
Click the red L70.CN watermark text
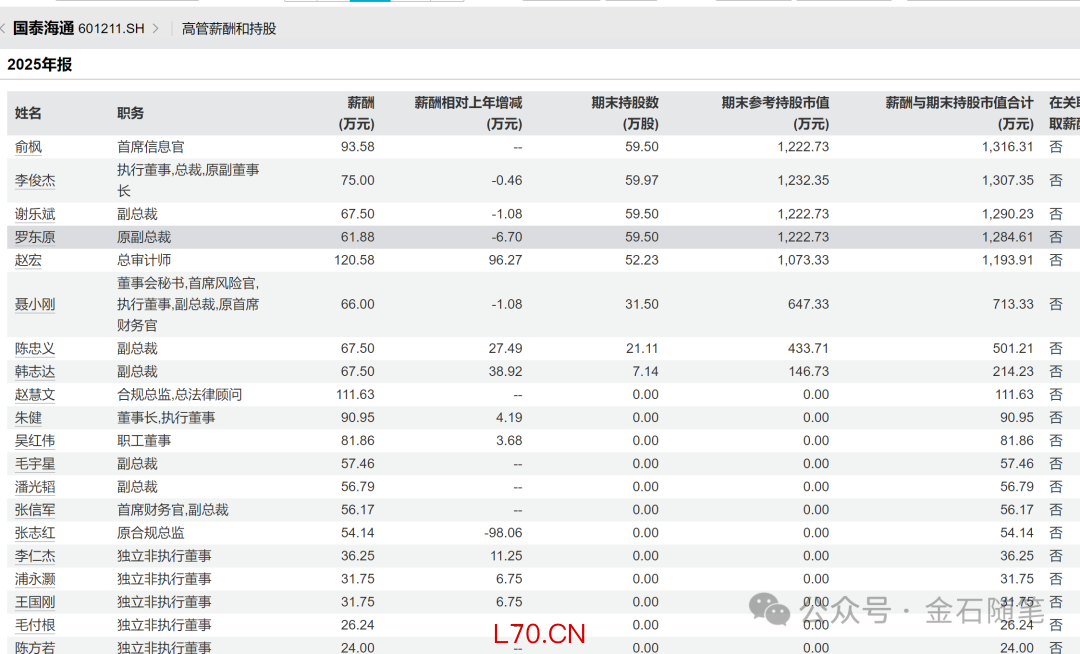coord(539,633)
